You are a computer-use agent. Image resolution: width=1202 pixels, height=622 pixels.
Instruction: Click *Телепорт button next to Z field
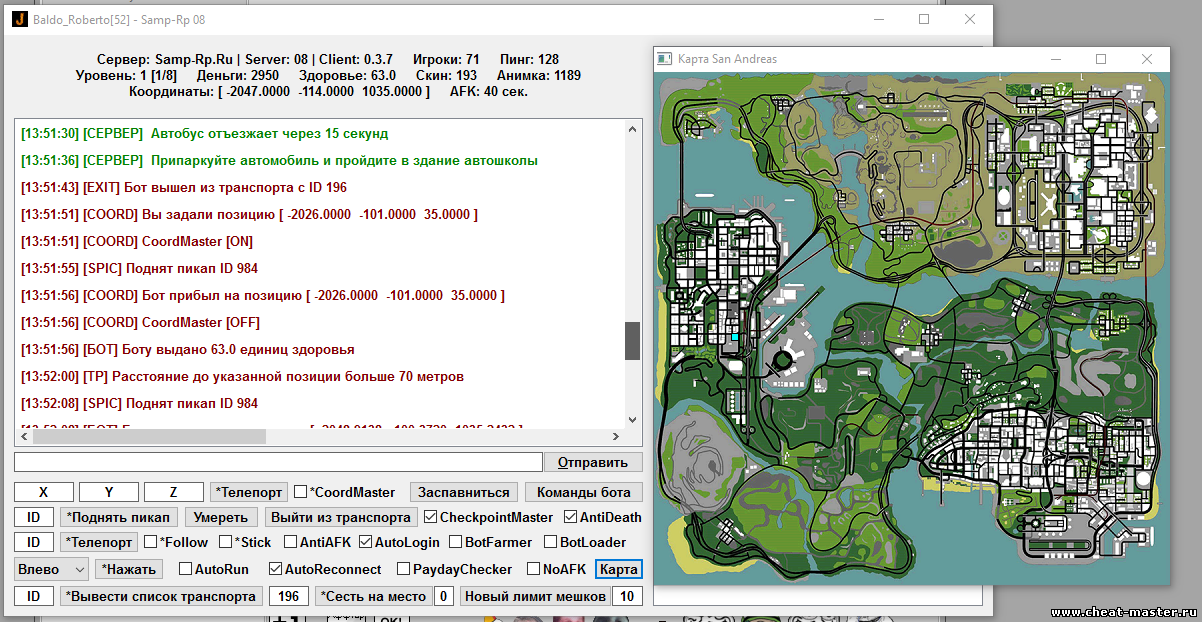click(x=249, y=492)
